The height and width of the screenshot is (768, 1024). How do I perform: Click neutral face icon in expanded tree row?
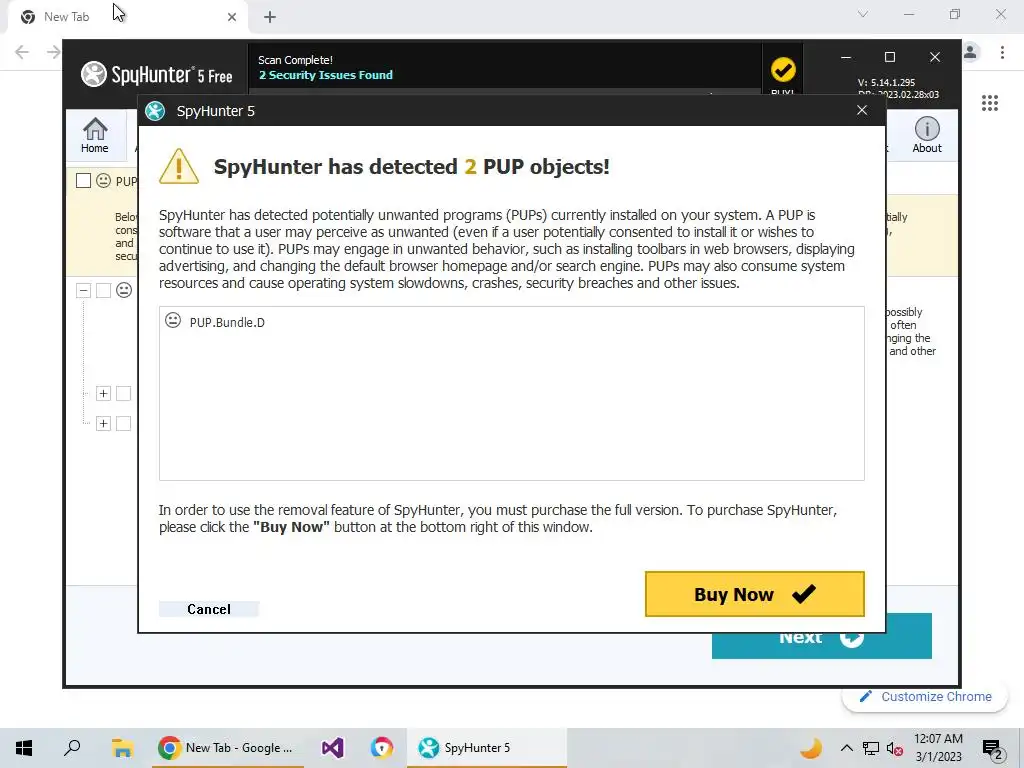(x=124, y=290)
